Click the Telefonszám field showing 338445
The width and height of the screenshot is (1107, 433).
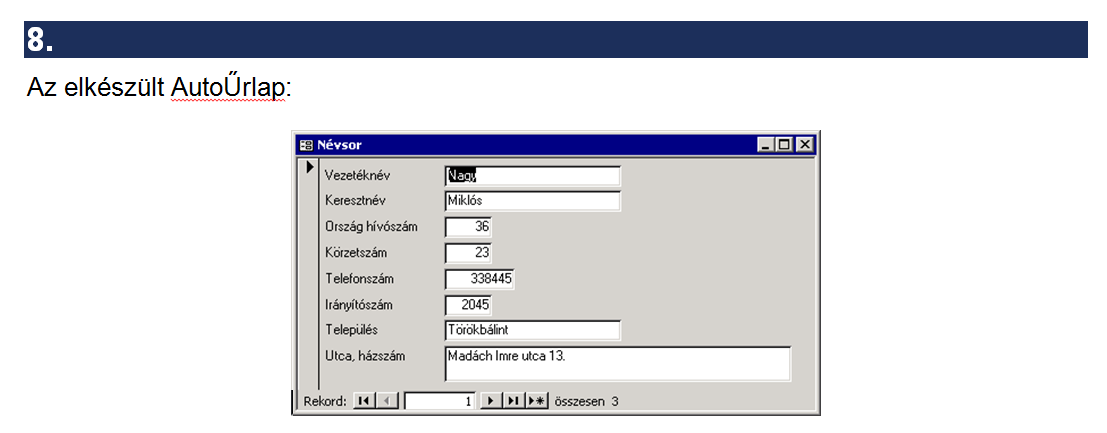[479, 279]
